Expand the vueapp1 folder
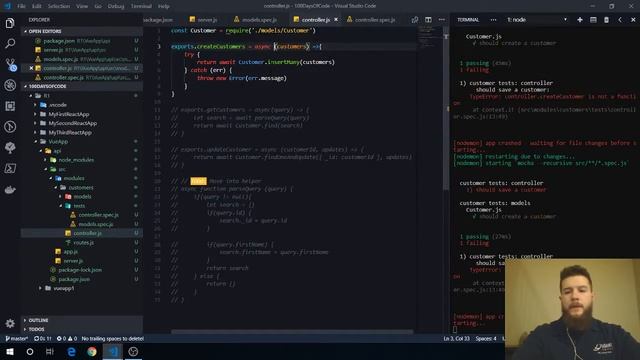The image size is (640, 360). [x=64, y=288]
